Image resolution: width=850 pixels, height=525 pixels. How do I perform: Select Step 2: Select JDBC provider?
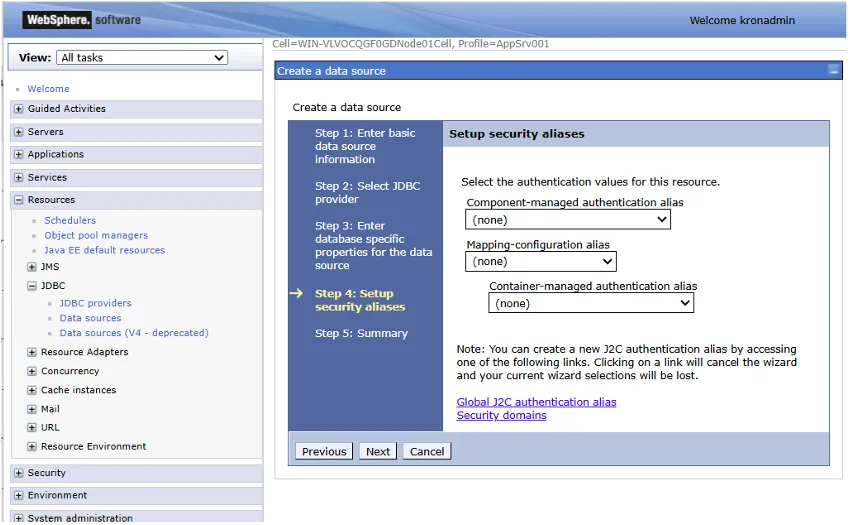368,193
